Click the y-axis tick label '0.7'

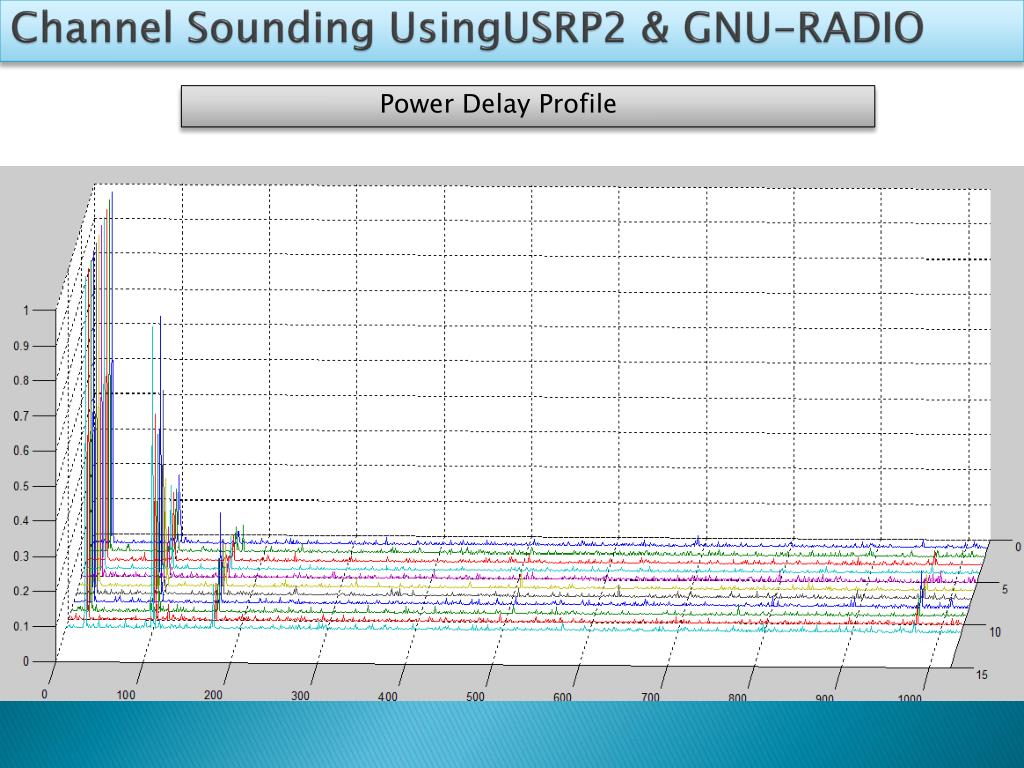point(22,415)
